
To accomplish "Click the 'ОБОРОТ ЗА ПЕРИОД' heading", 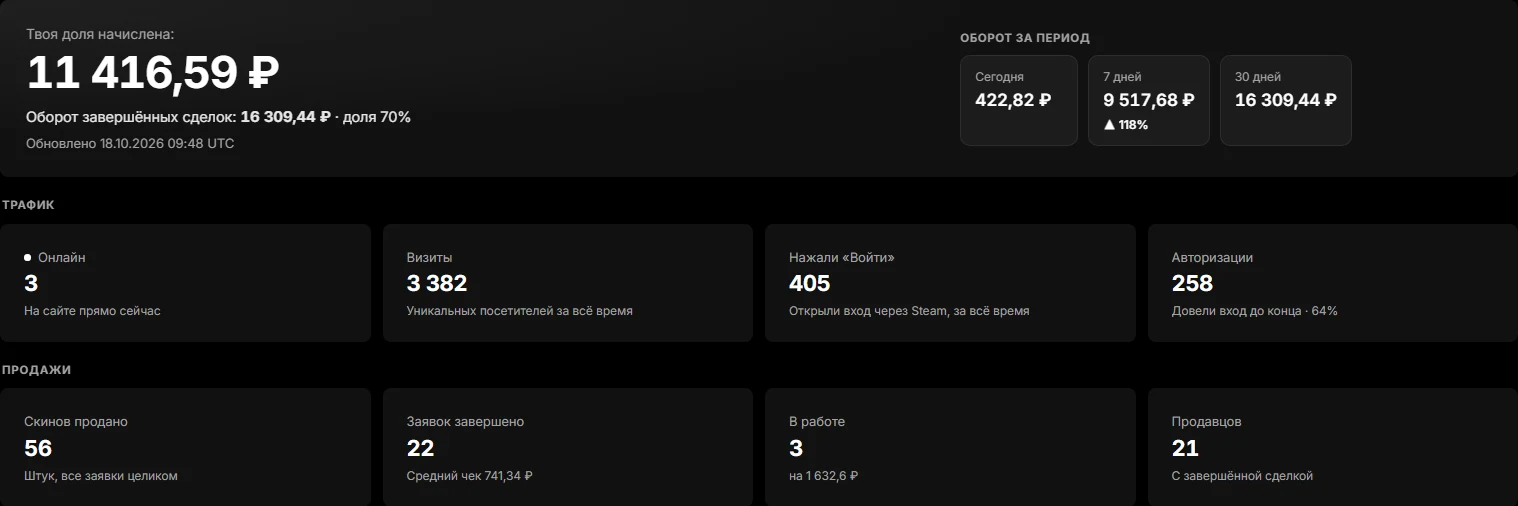I will click(1025, 38).
